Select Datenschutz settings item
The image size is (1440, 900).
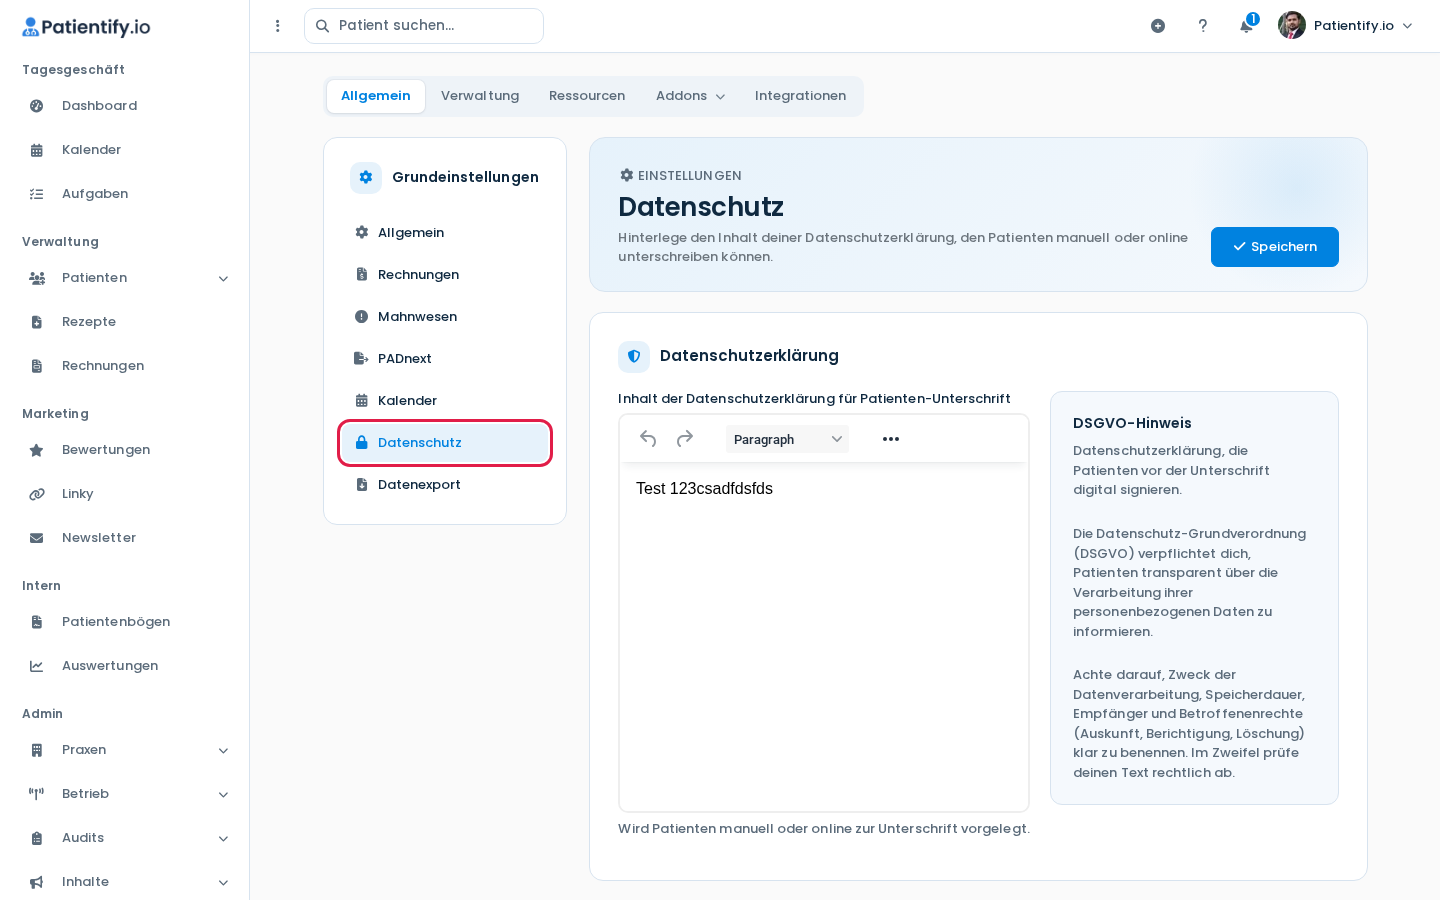pos(445,443)
